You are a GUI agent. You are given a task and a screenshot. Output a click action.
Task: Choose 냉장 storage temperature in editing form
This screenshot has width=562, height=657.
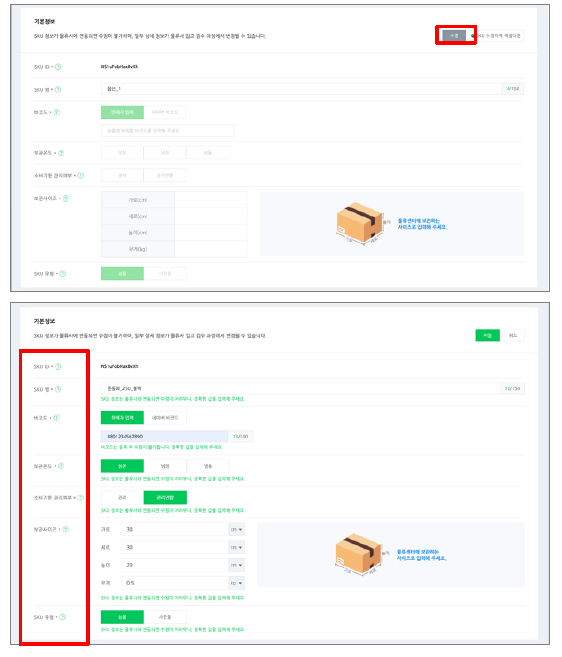coord(165,466)
